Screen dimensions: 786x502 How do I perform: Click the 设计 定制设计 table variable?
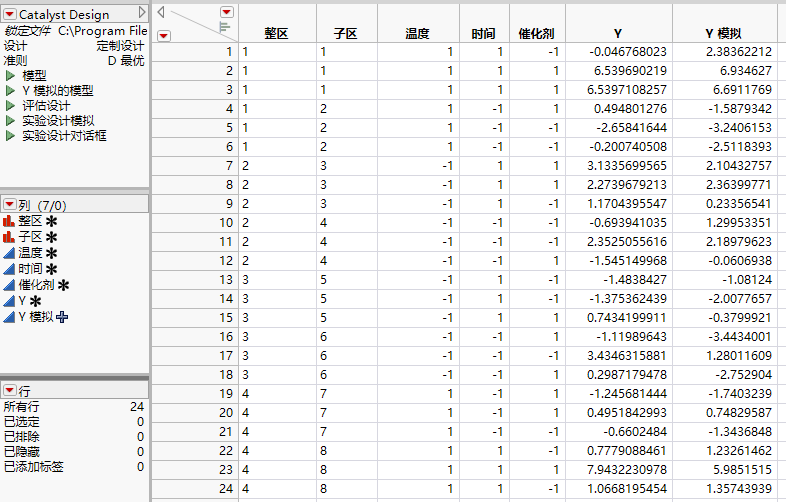tap(74, 46)
